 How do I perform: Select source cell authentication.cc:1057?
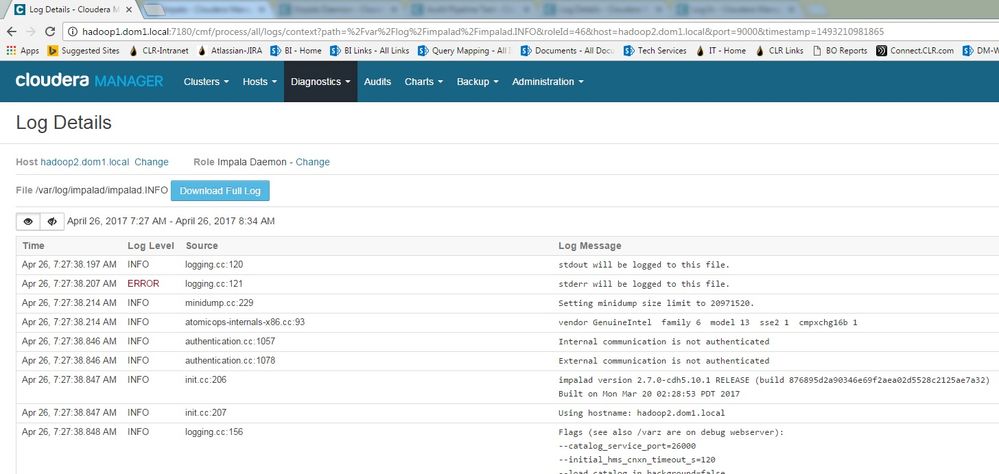(x=230, y=341)
